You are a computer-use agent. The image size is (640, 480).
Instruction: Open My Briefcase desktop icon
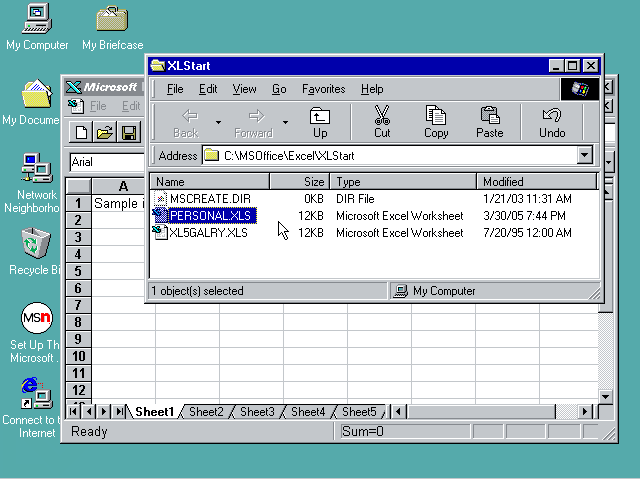click(112, 18)
